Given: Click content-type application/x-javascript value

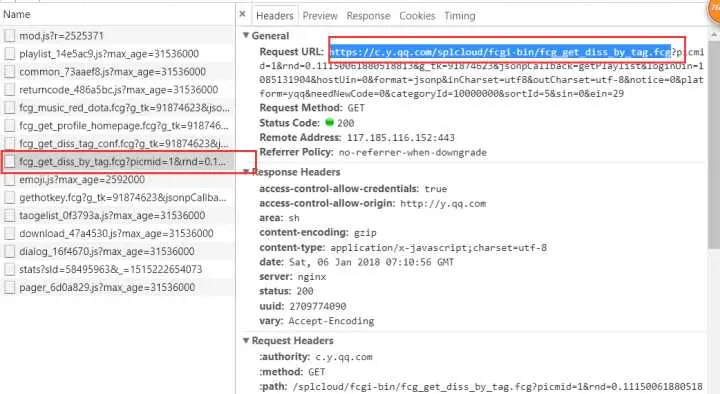Looking at the screenshot, I should click(x=439, y=248).
